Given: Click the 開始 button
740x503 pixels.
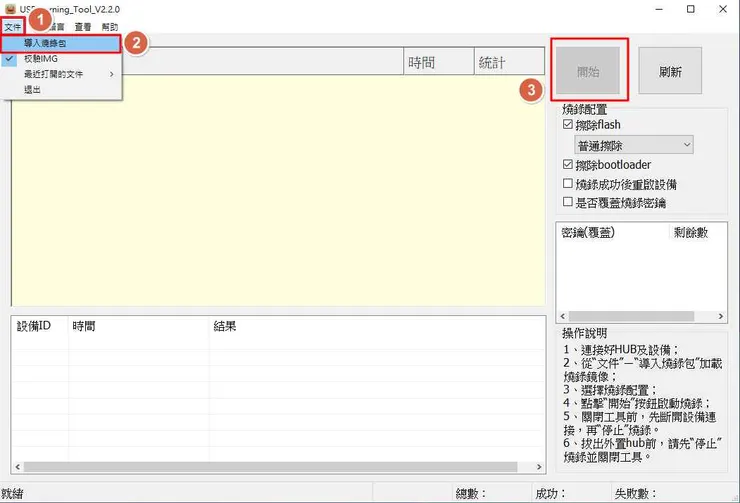Looking at the screenshot, I should tap(588, 71).
